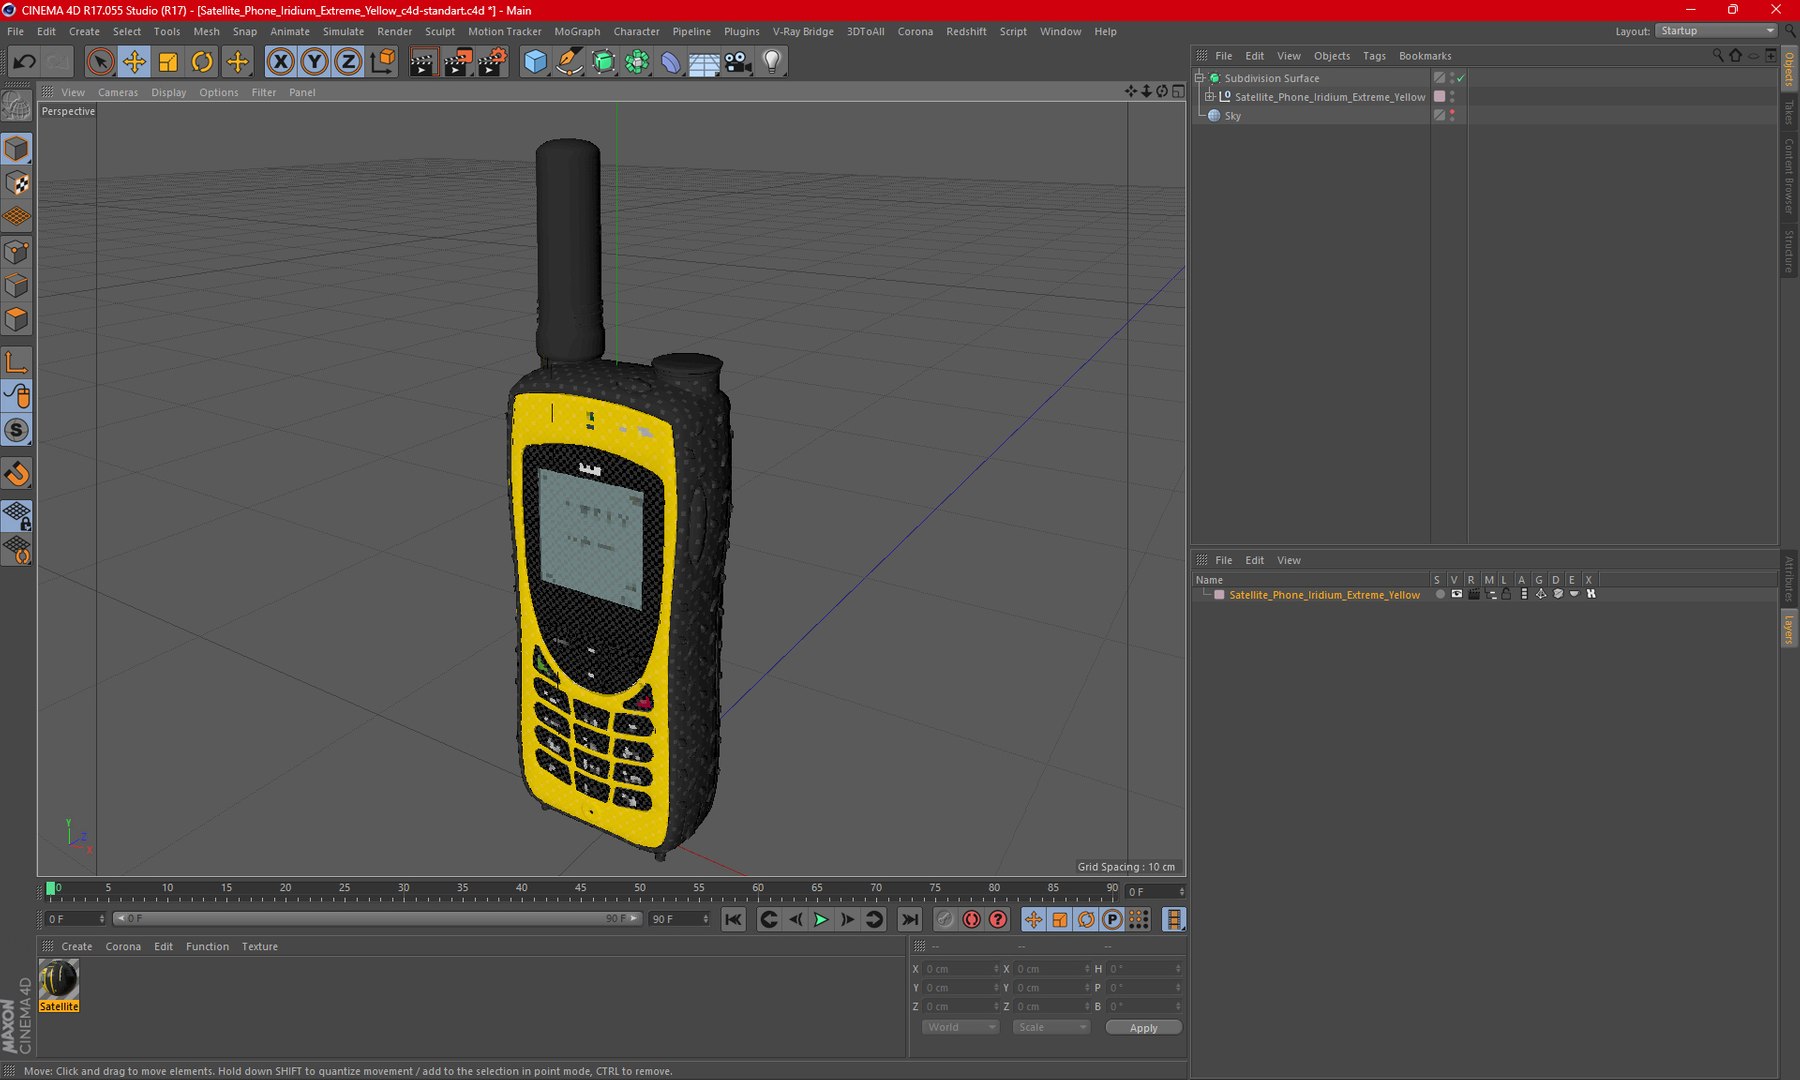Activate the Scale tool

coord(168,62)
